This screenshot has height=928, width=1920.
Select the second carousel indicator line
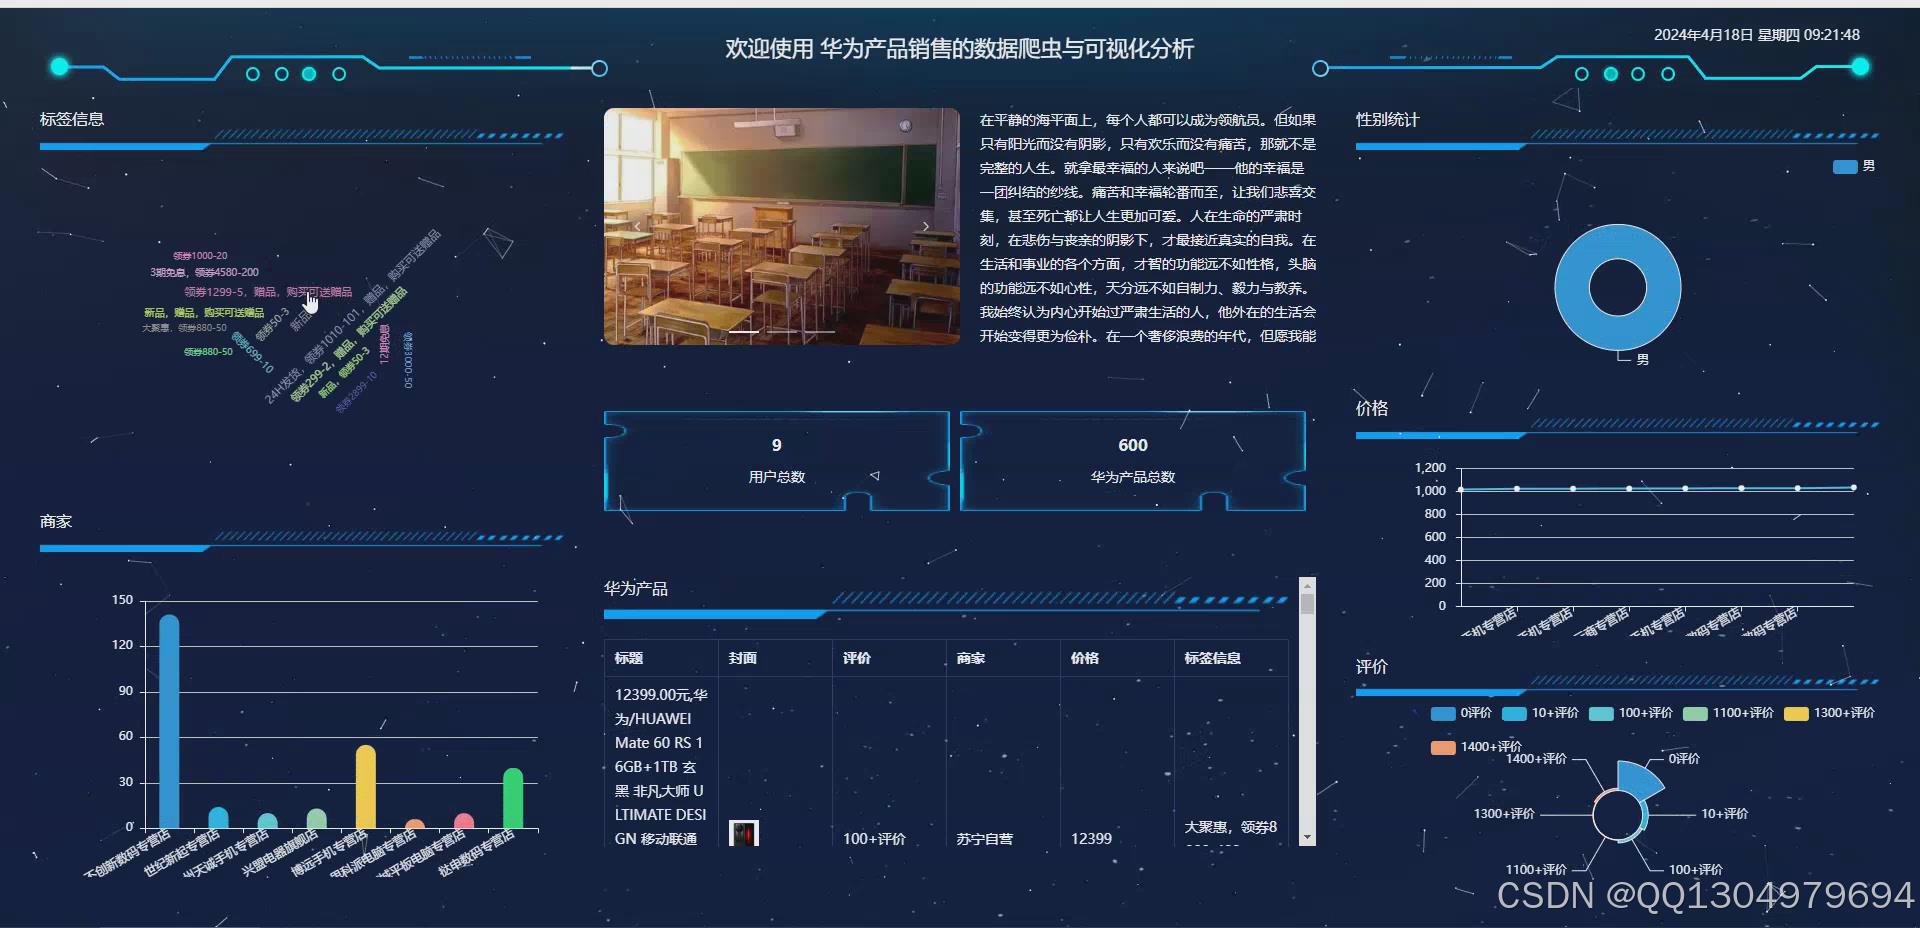[781, 331]
